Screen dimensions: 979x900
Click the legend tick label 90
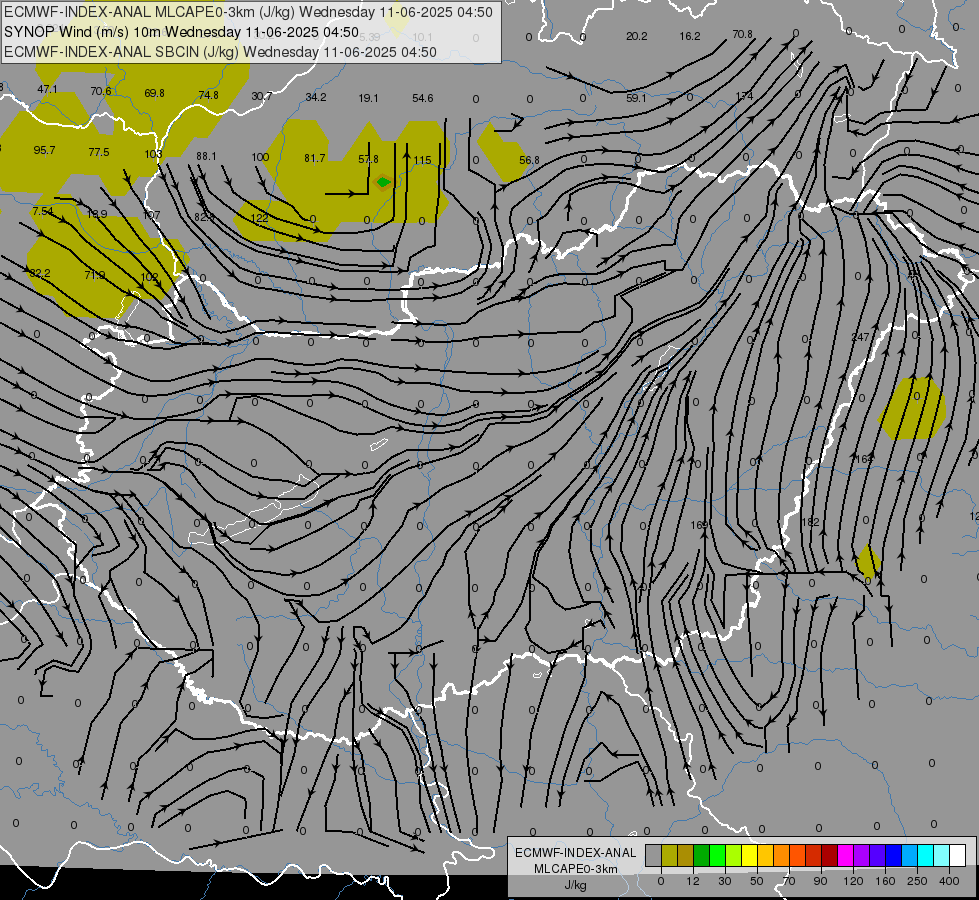point(820,881)
